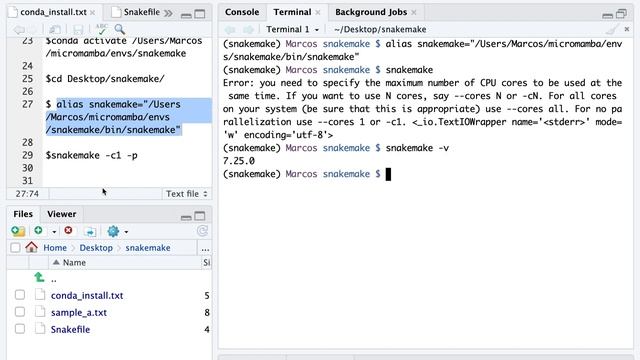Click the Size column header
Image resolution: width=640 pixels, height=360 pixels.
(x=207, y=262)
